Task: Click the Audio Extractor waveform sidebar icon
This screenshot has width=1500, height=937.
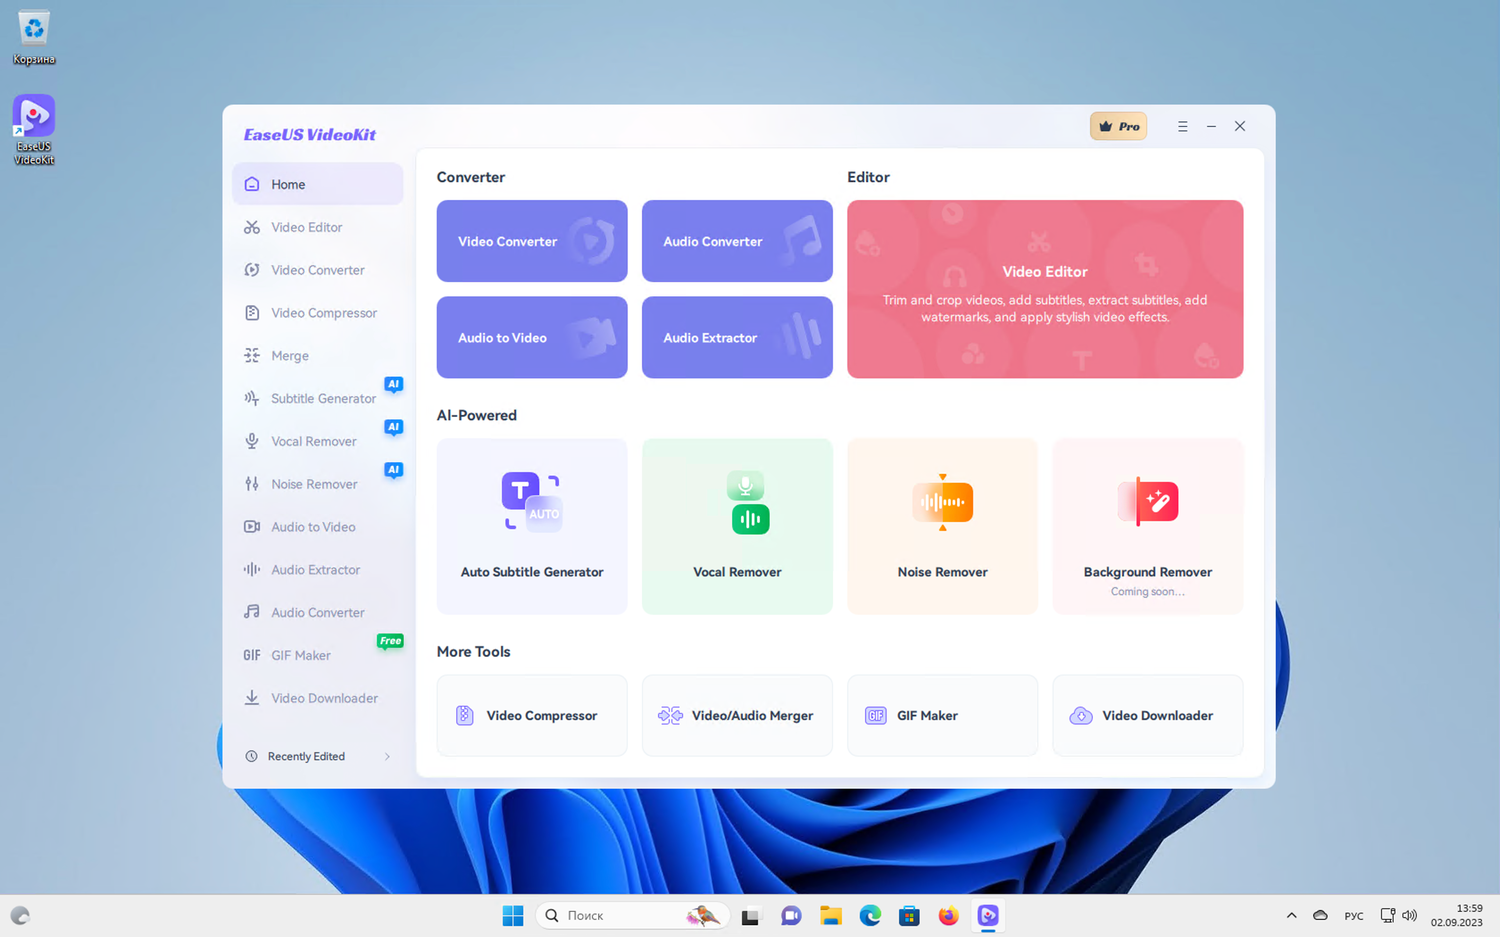Action: pos(252,570)
